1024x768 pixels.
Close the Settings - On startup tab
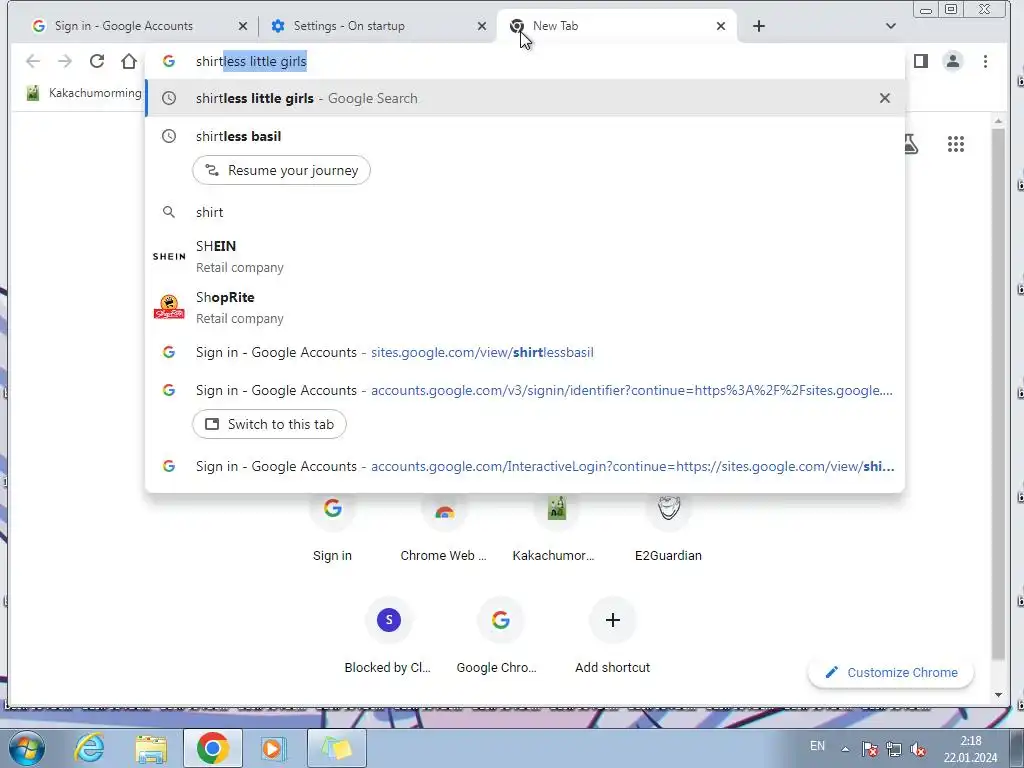click(481, 26)
